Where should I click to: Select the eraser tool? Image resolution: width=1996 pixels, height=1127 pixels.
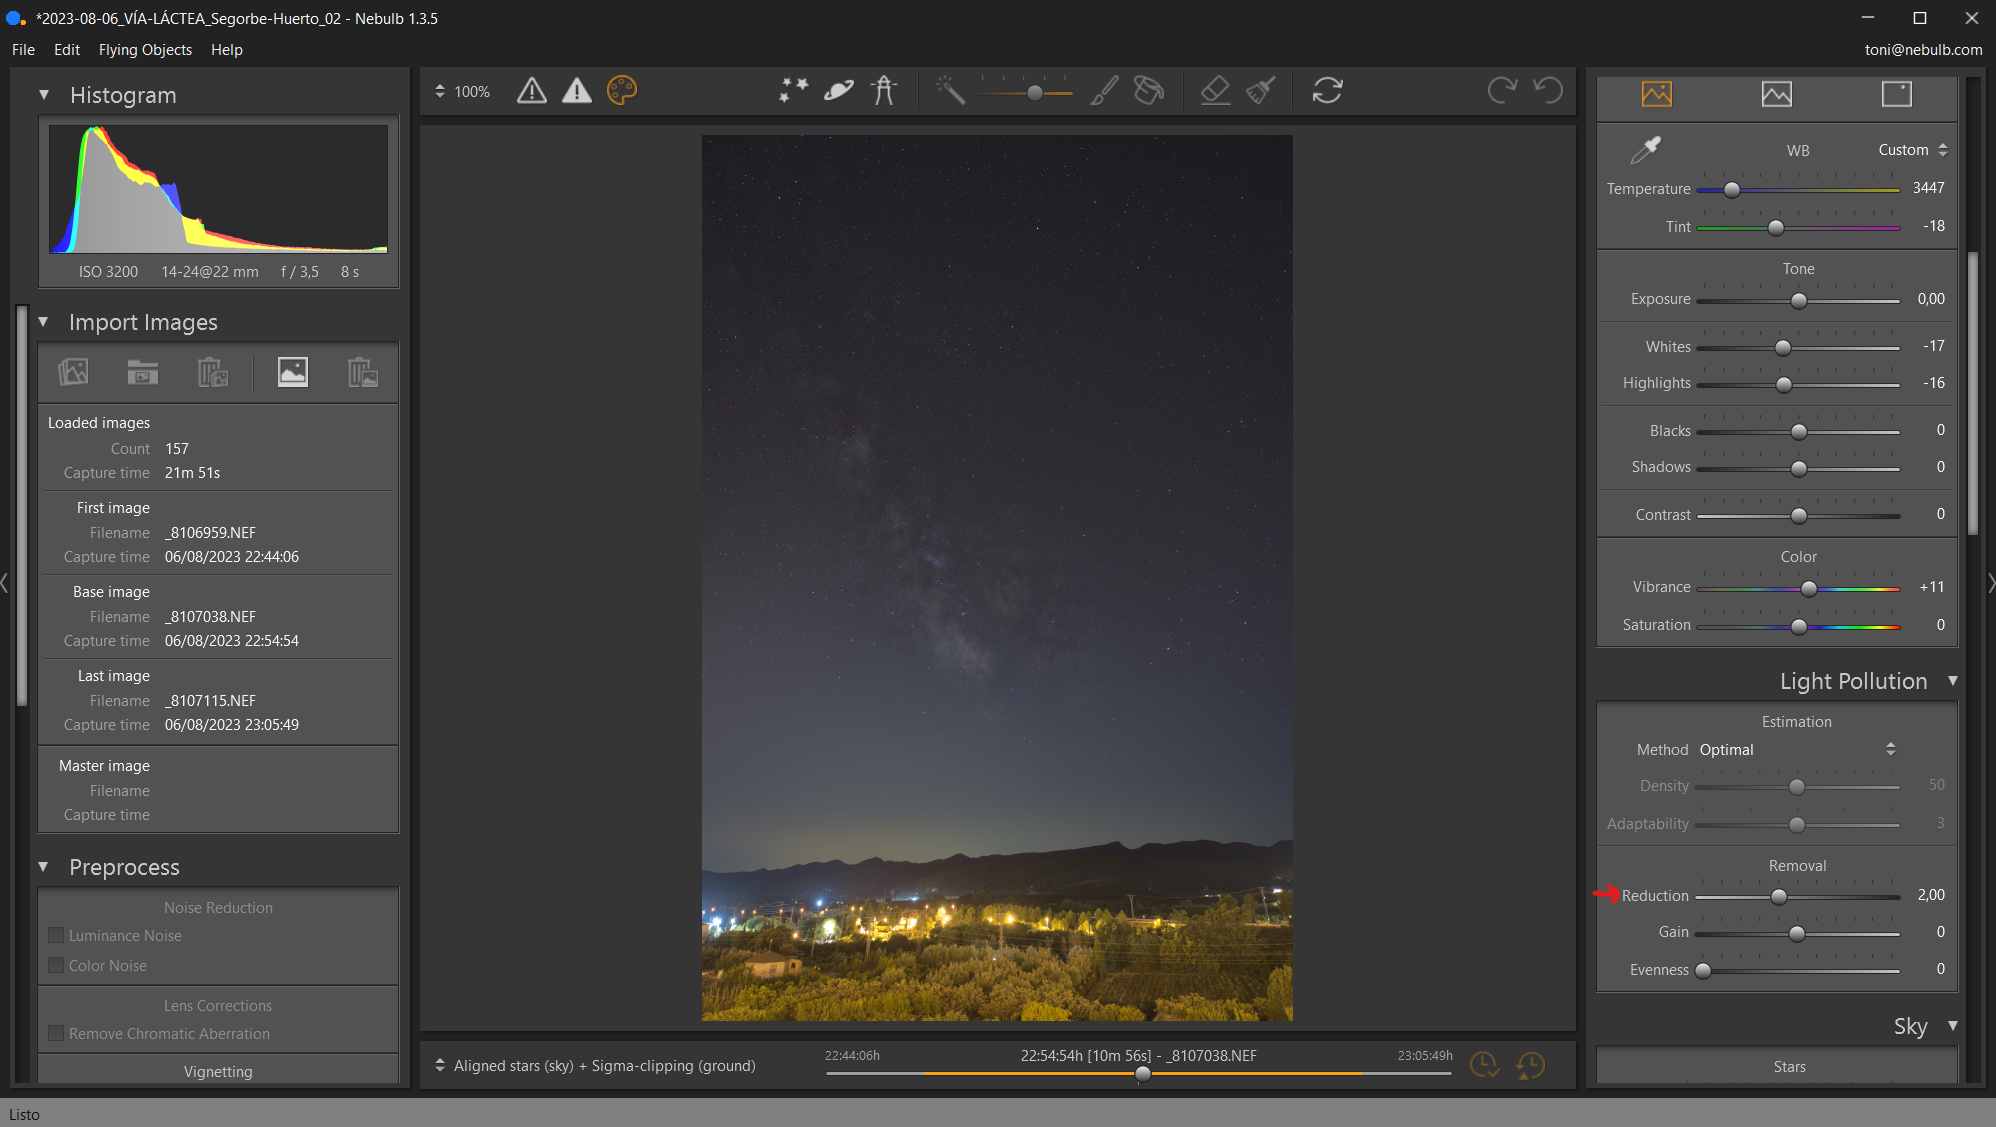tap(1215, 91)
